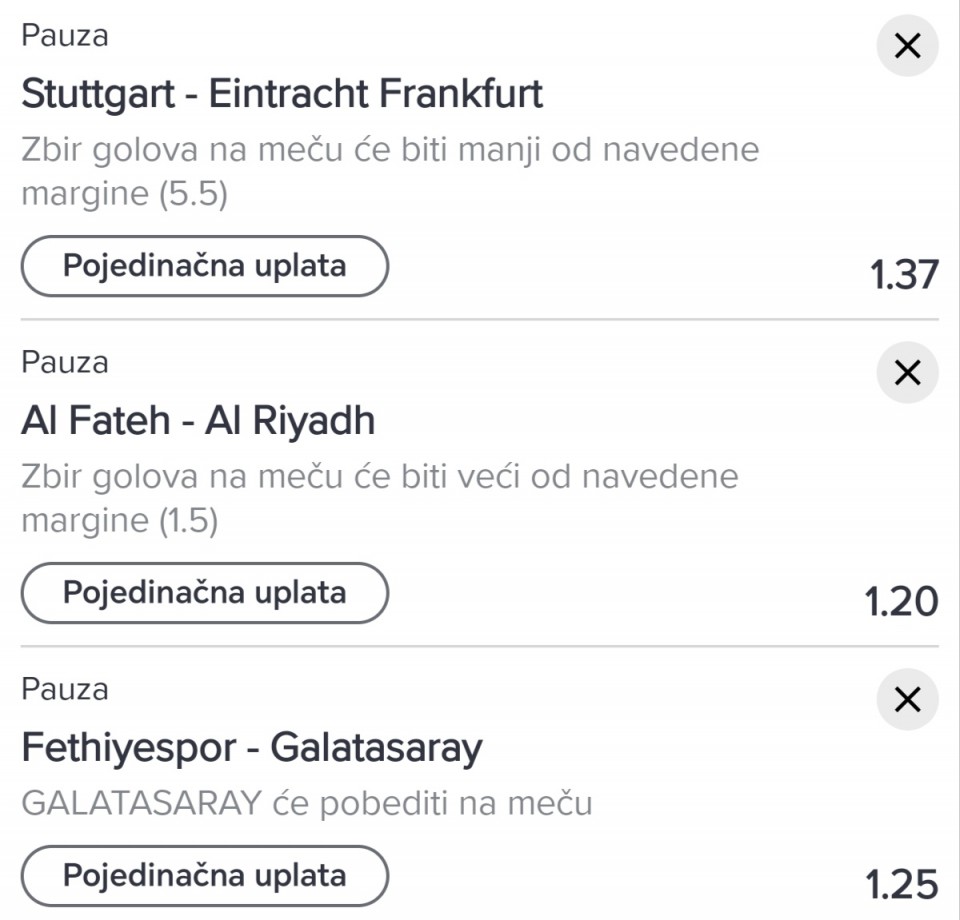Click the Pauza label above Stuttgart match
Viewport: 960px width, 920px height.
65,36
